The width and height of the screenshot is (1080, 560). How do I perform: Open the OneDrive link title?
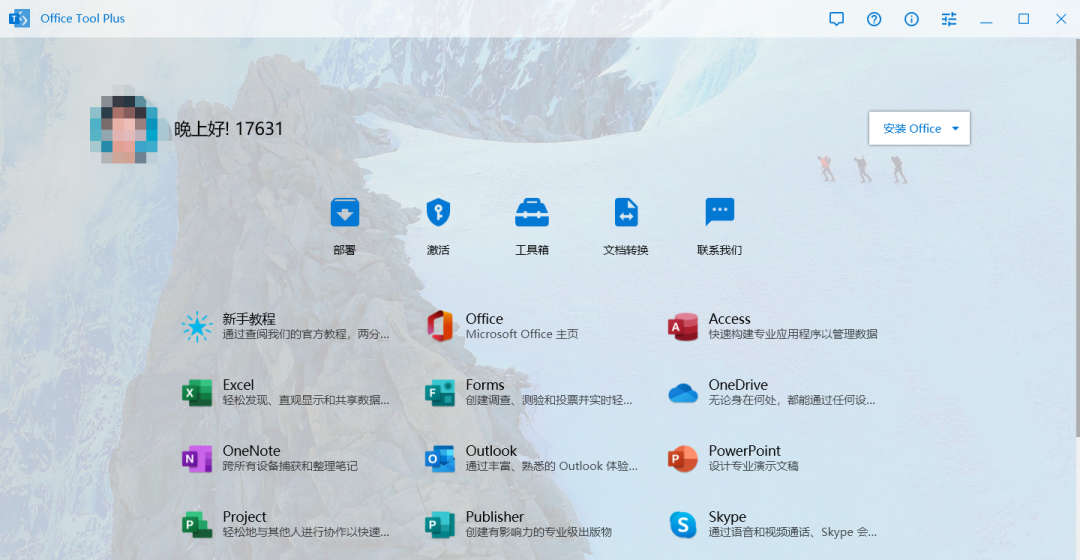tap(738, 385)
